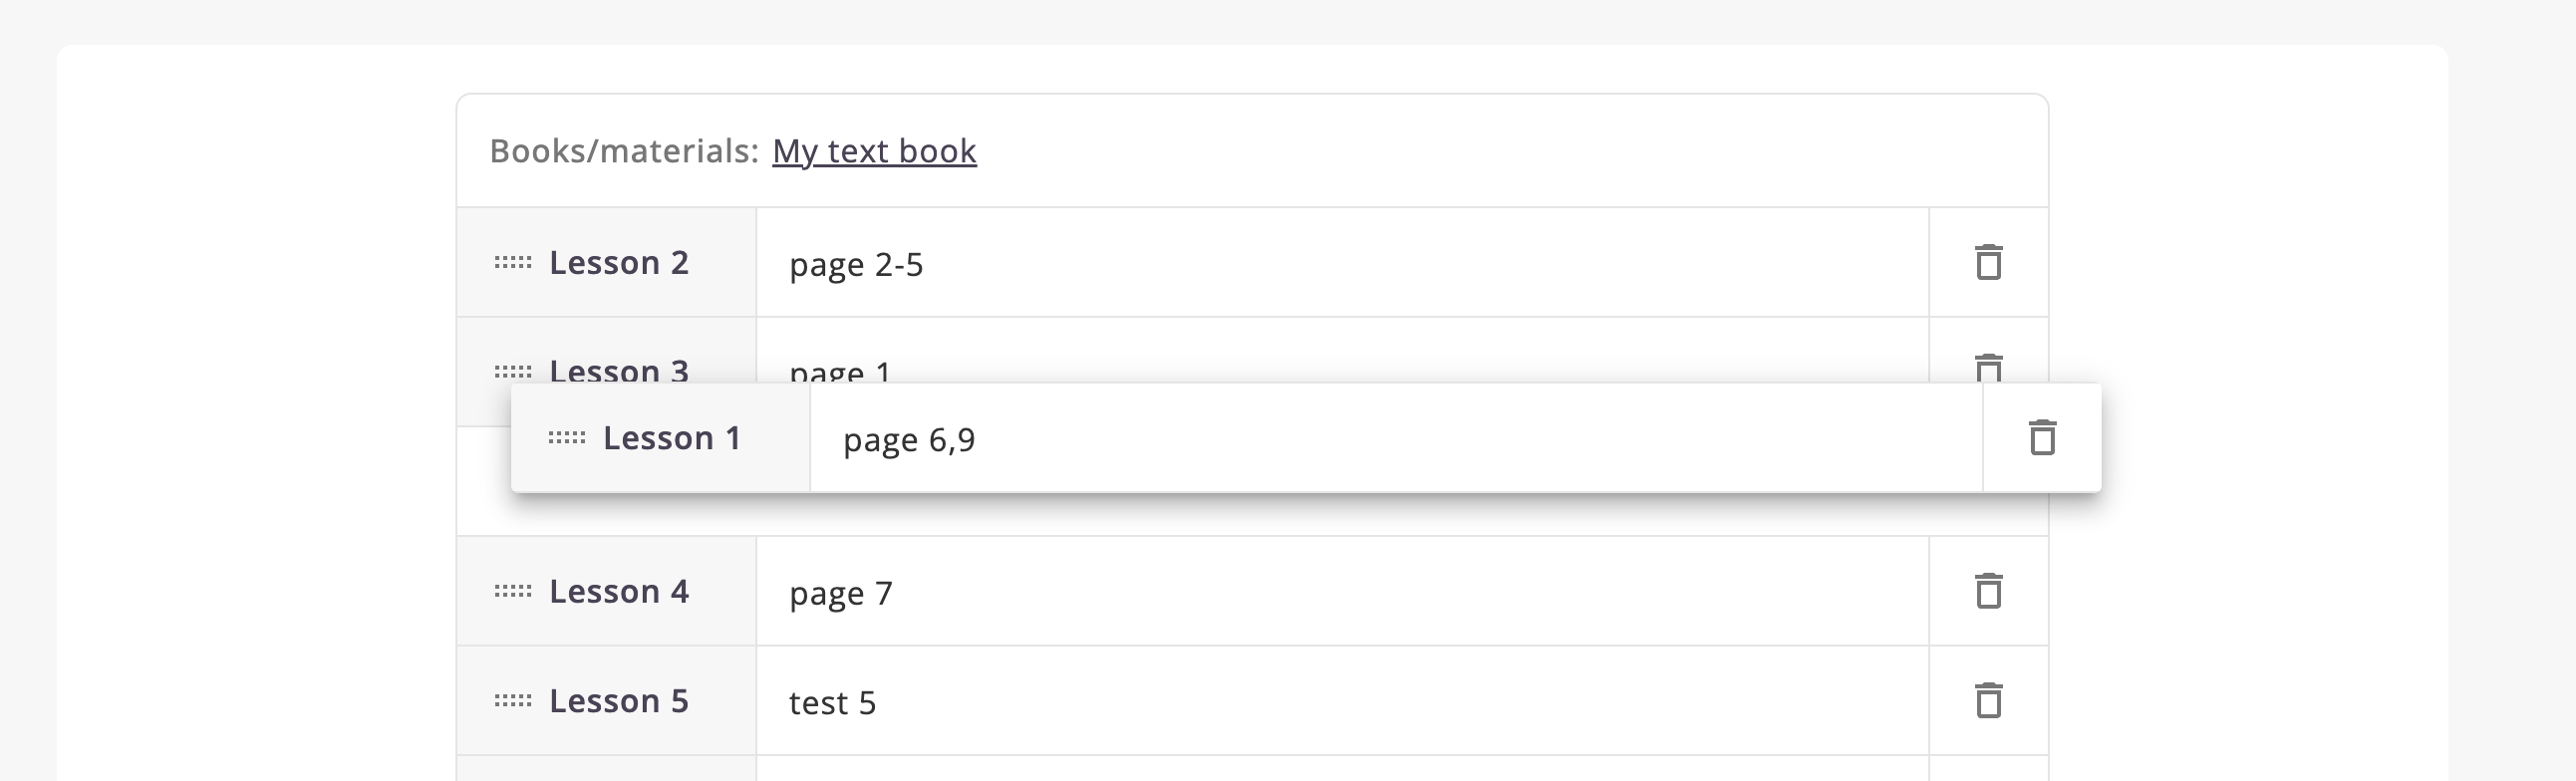Click trash icon on Lesson 3 row

click(x=1988, y=367)
